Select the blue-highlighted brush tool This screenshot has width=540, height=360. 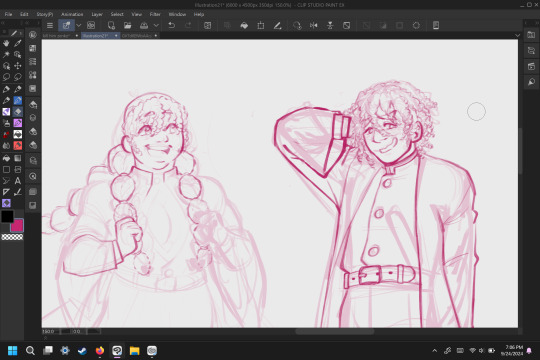[18, 100]
